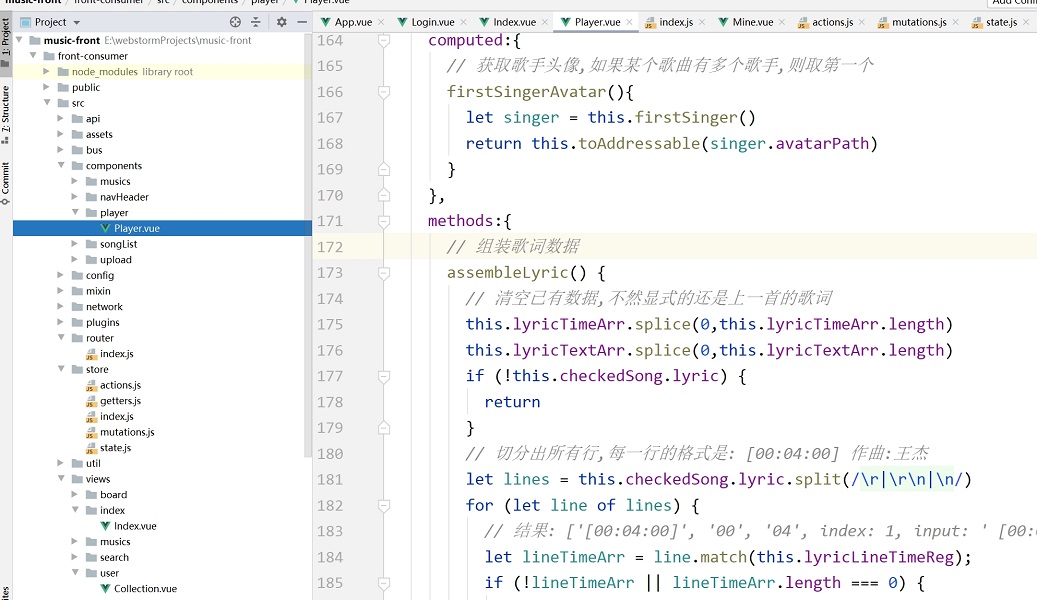The width and height of the screenshot is (1037, 600).
Task: Collapse the music-front root folder
Action: point(19,40)
